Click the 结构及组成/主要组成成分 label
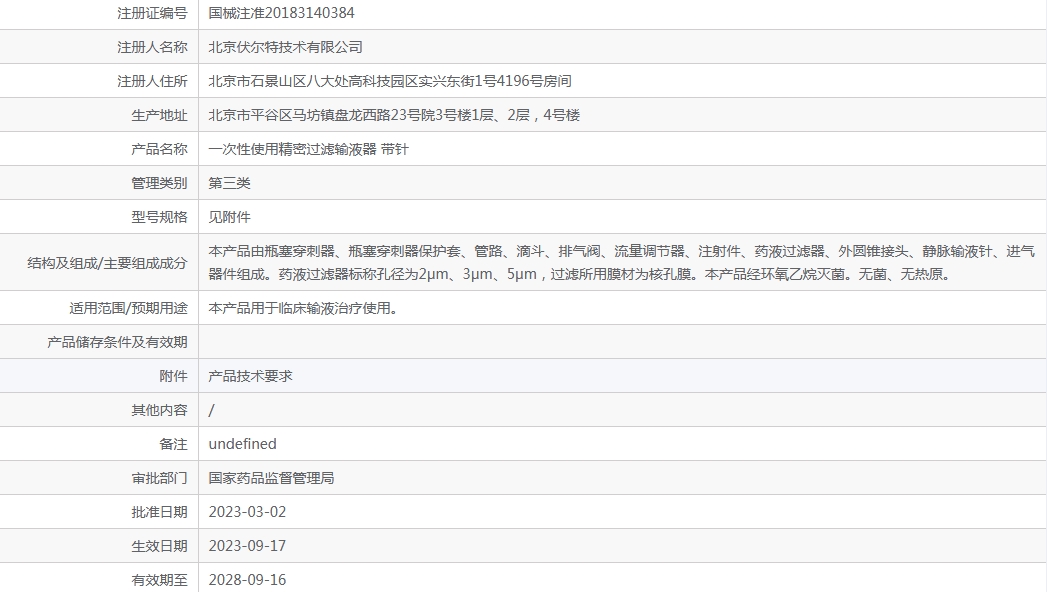Viewport: 1047px width, 592px height. point(107,263)
